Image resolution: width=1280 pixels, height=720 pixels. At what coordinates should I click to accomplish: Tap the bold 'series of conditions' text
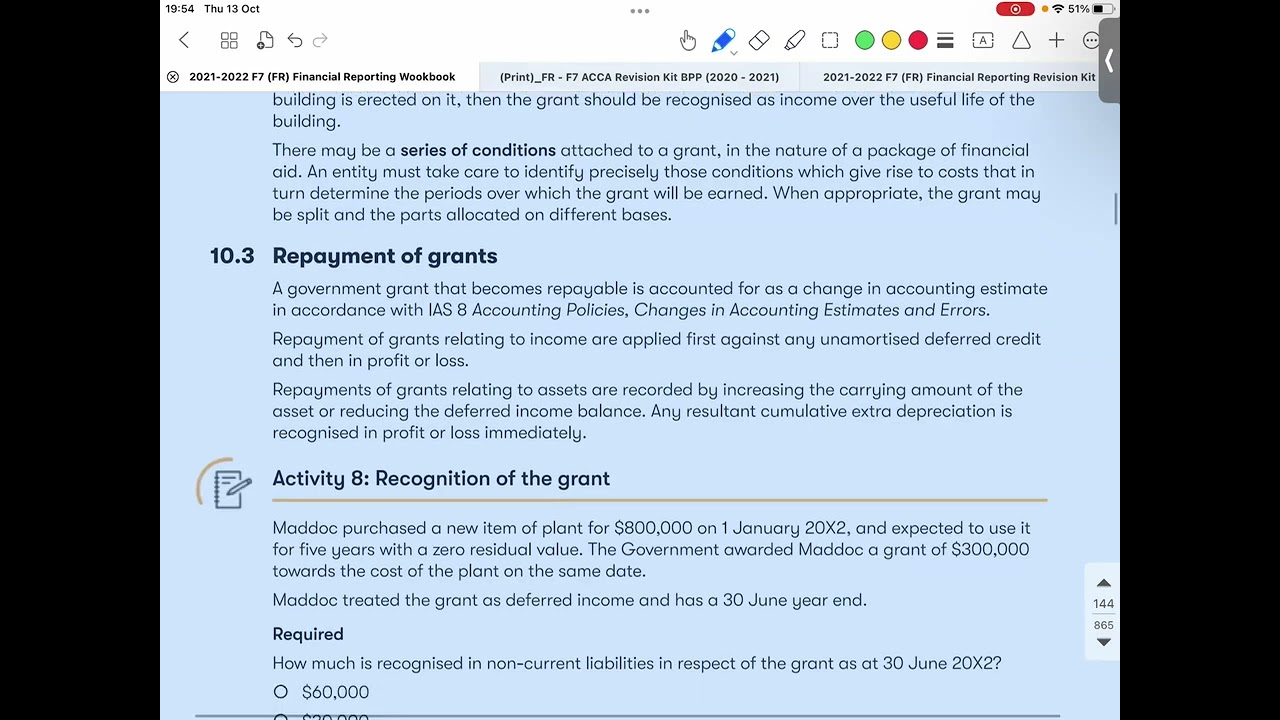click(478, 150)
